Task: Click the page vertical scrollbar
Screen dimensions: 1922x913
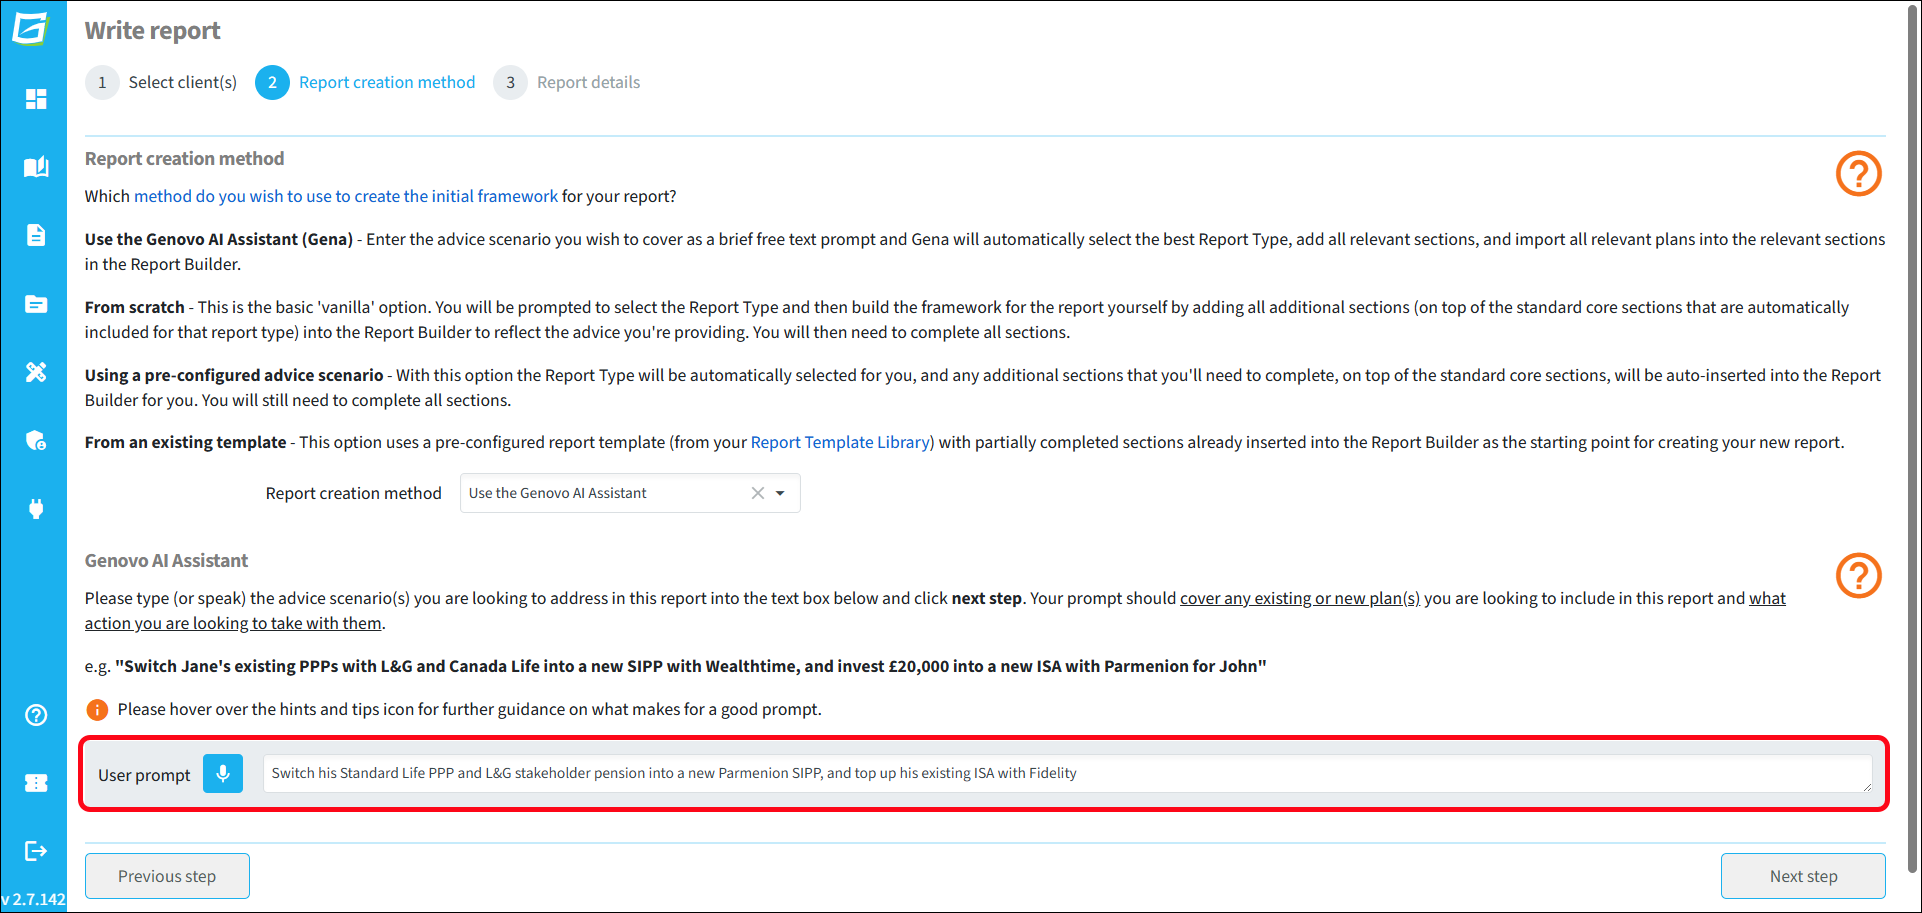Action: pyautogui.click(x=1913, y=440)
